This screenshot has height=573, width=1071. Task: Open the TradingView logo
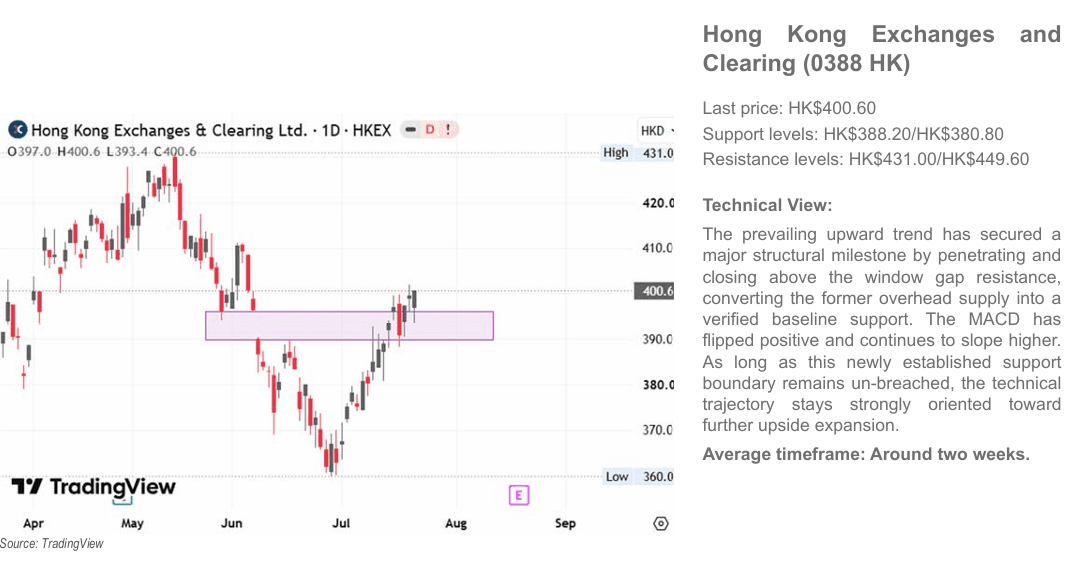tap(94, 486)
